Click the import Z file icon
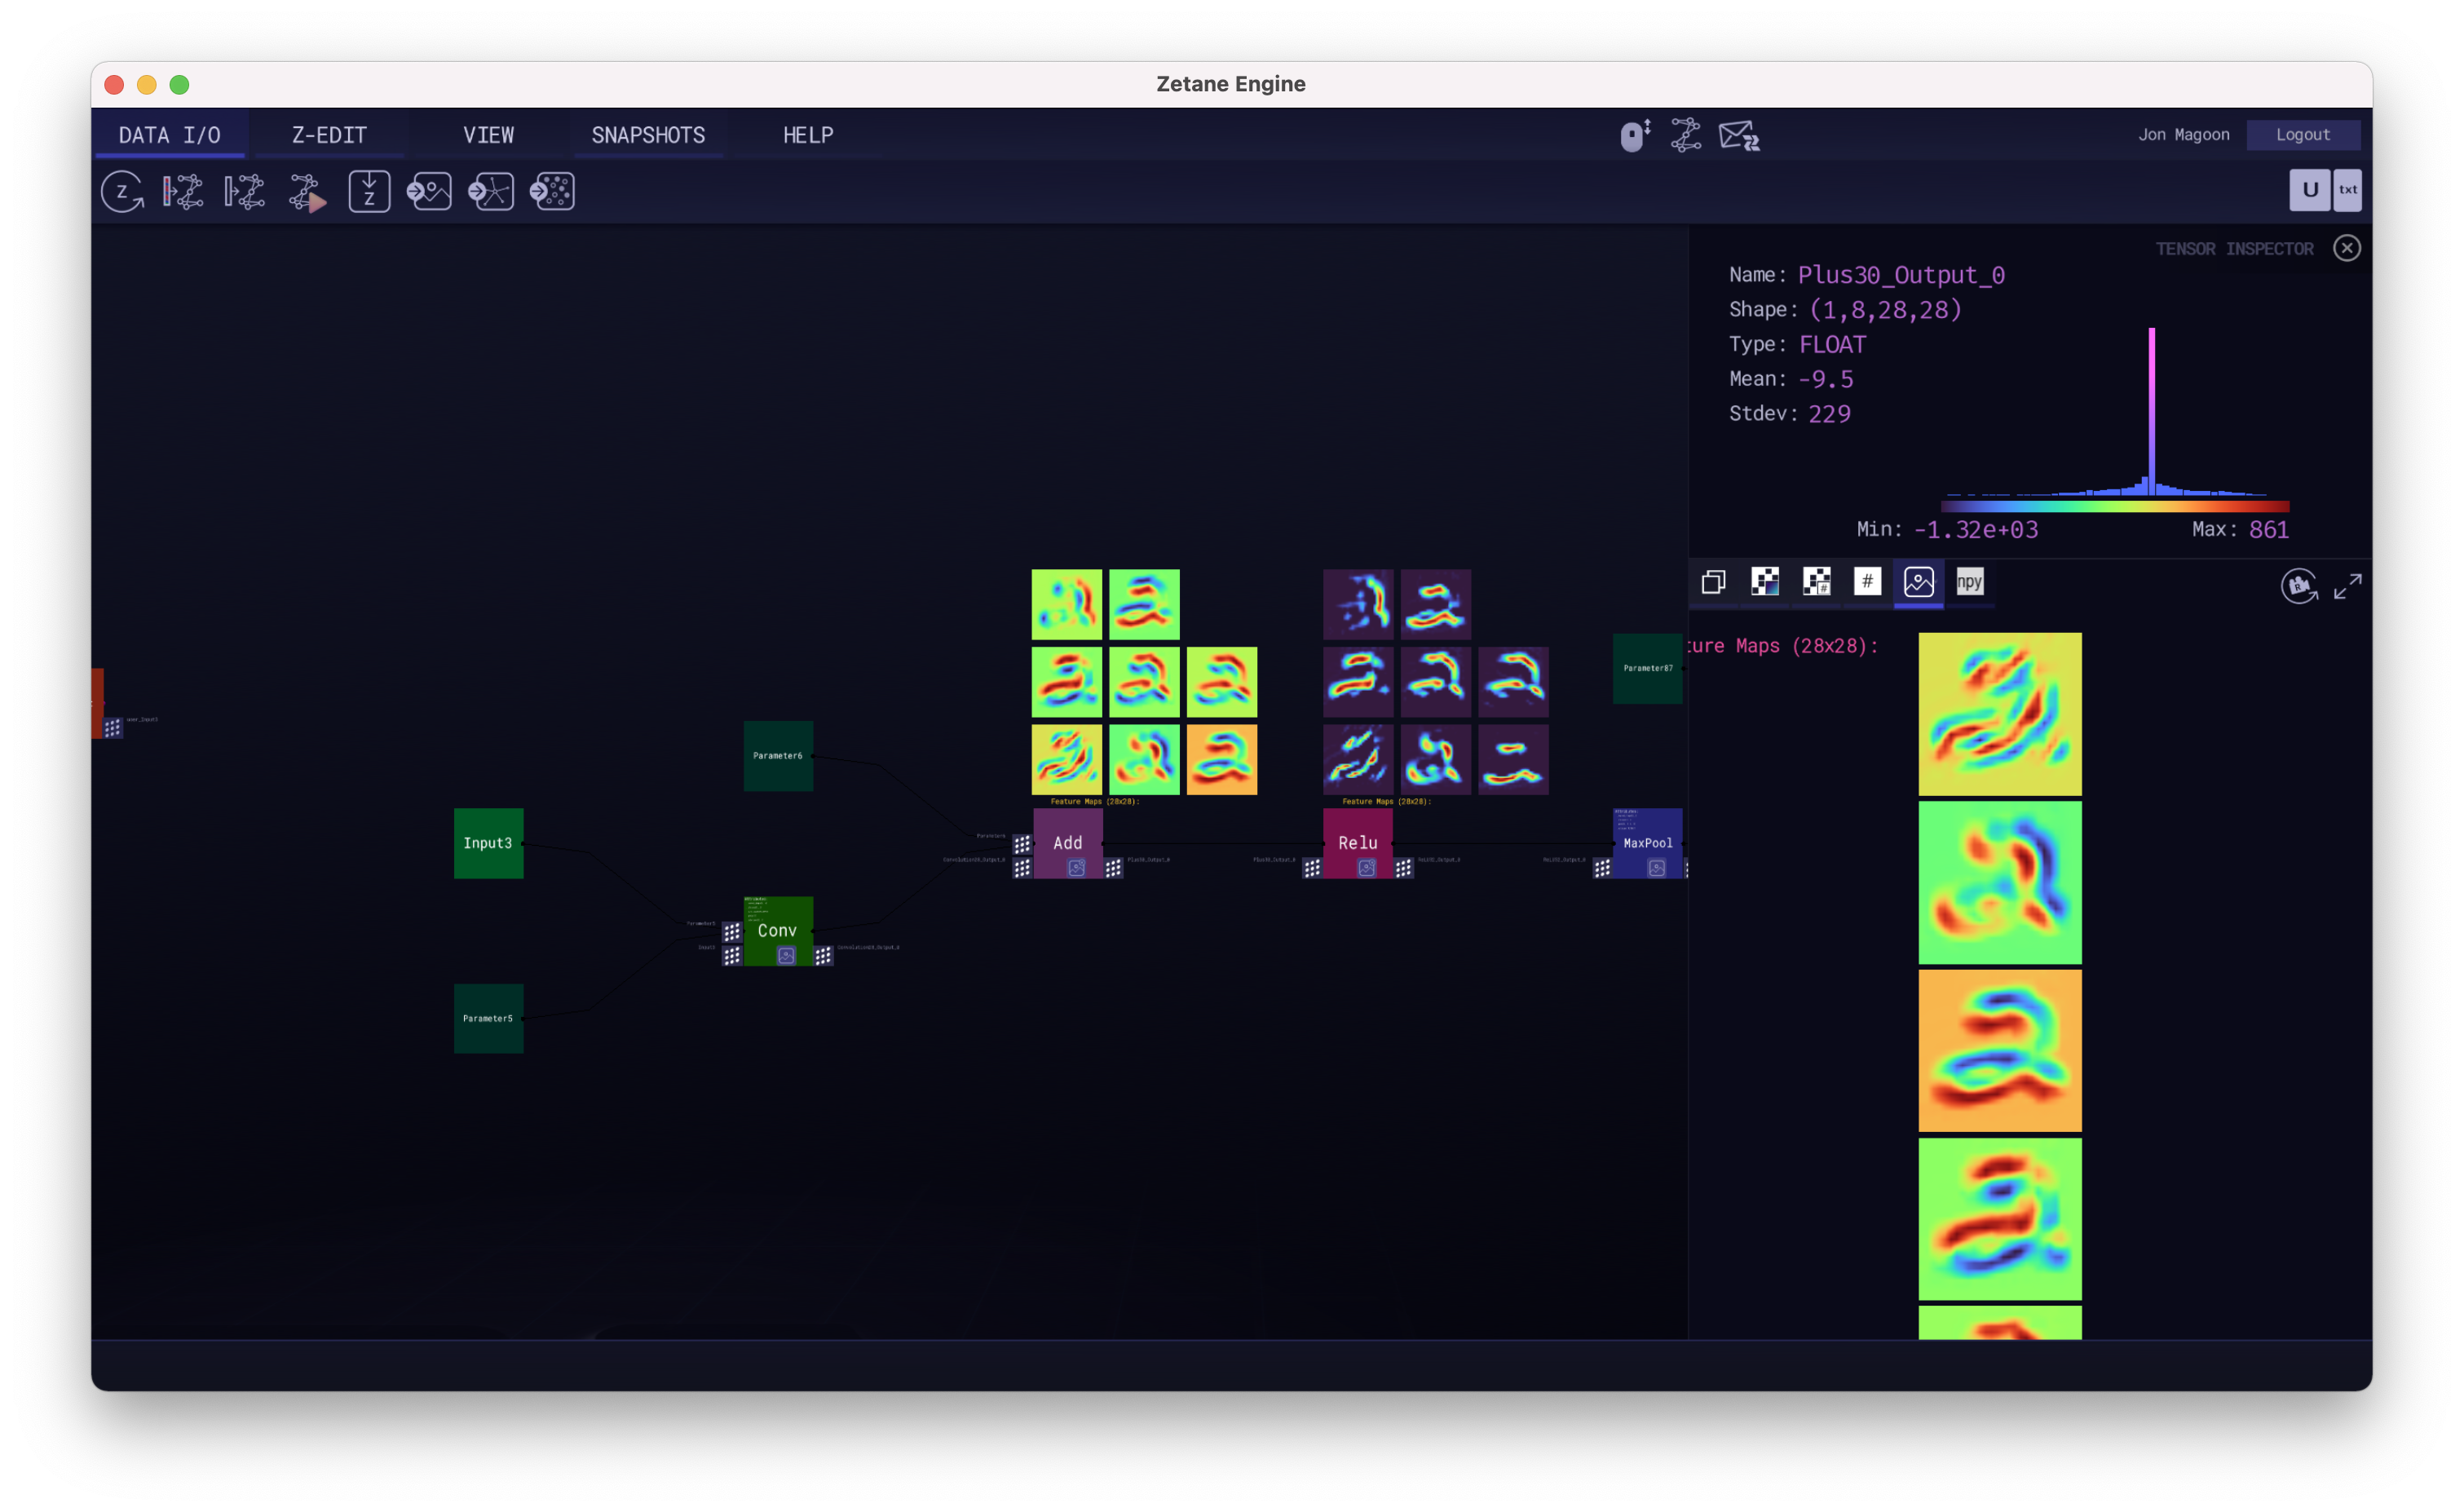The height and width of the screenshot is (1512, 2464). point(369,191)
